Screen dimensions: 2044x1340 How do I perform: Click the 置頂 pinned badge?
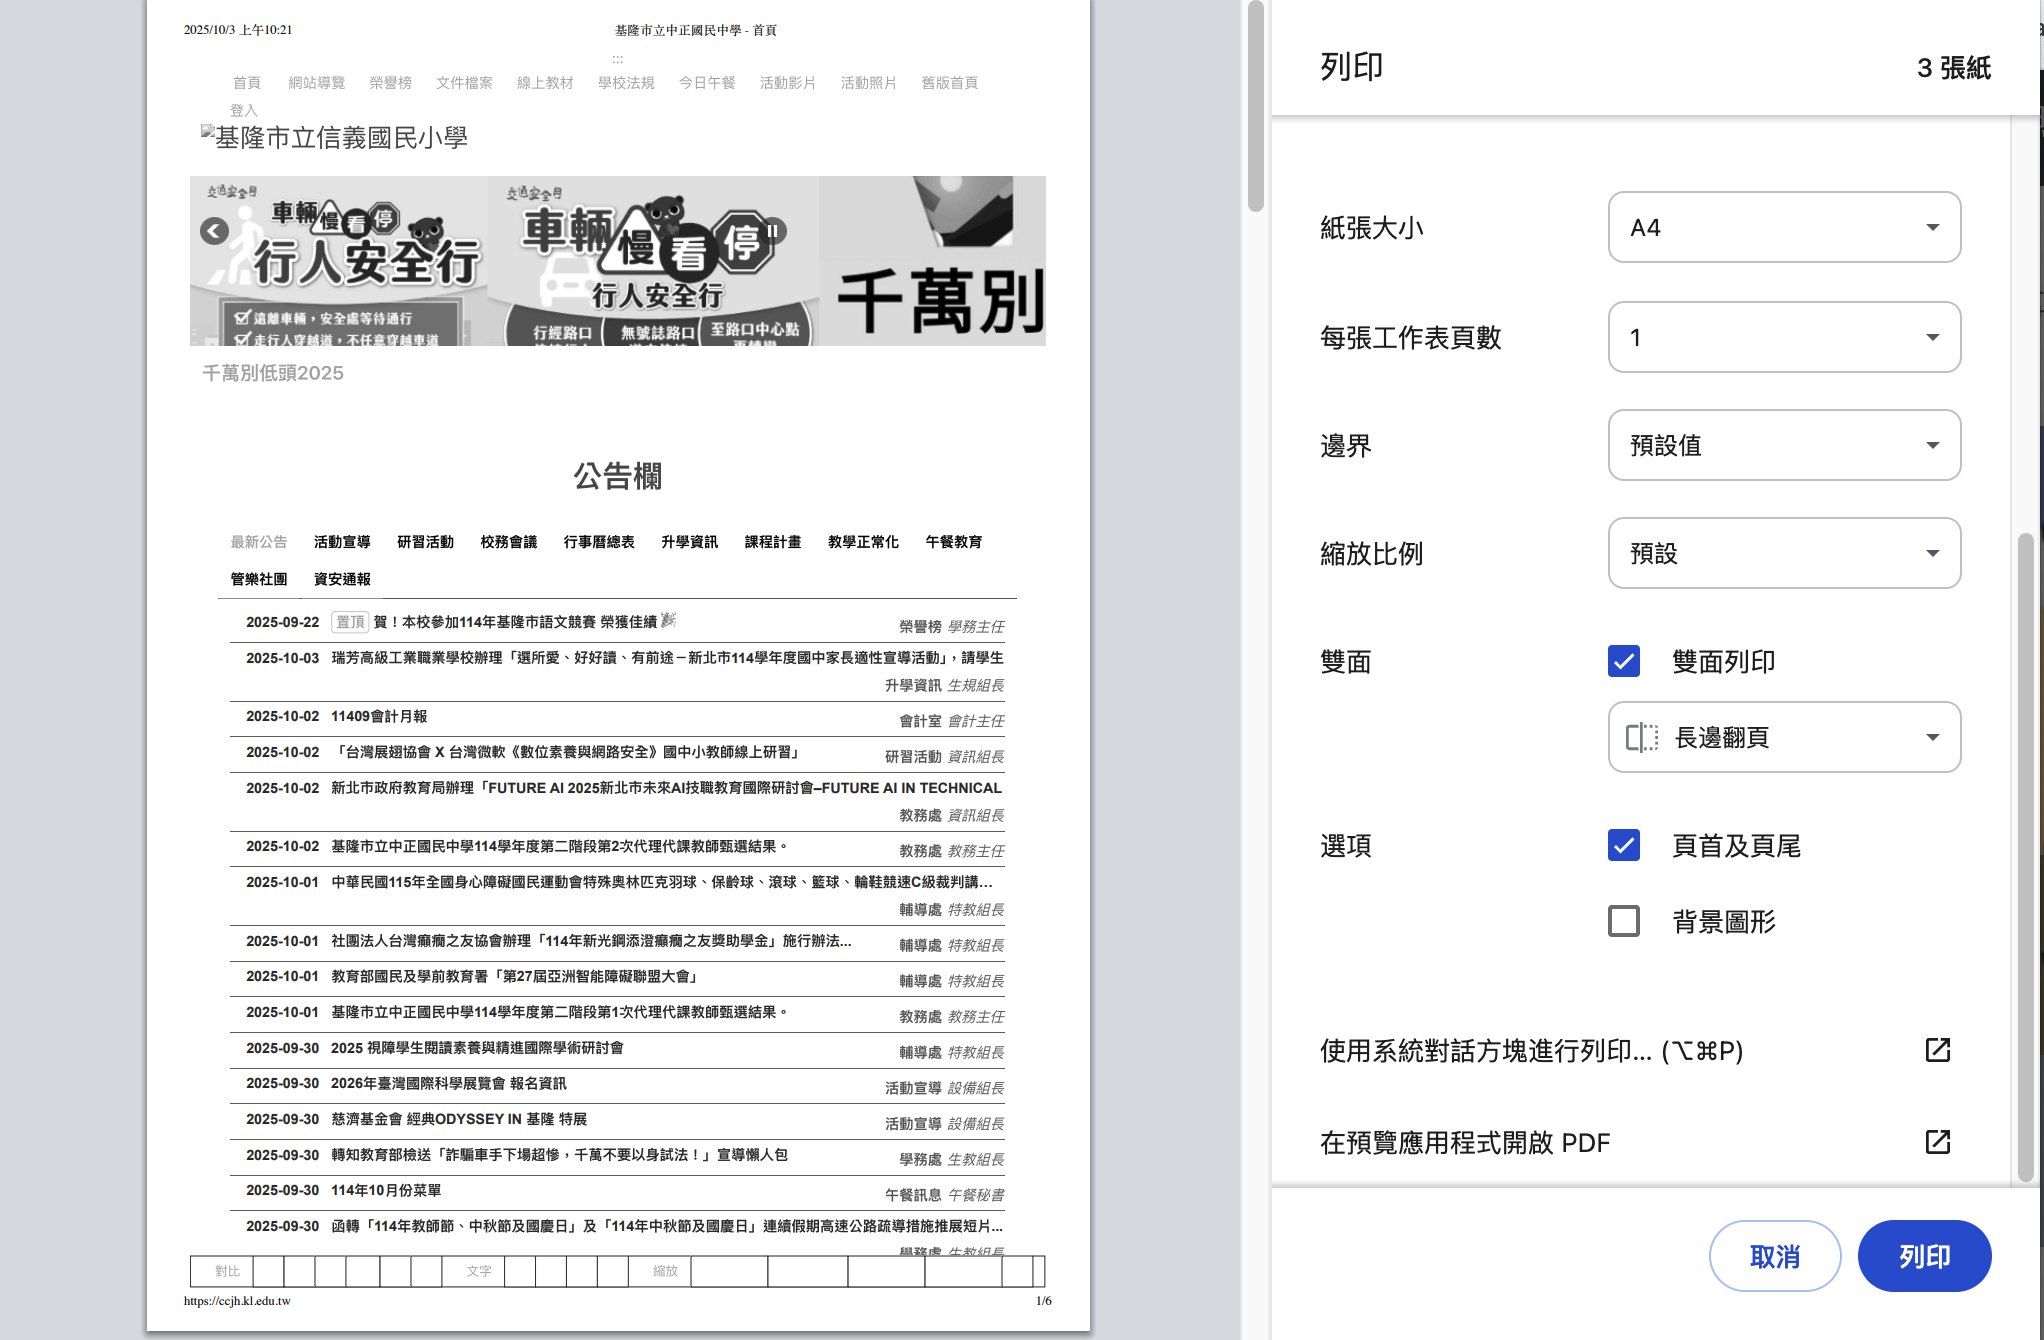click(x=349, y=621)
